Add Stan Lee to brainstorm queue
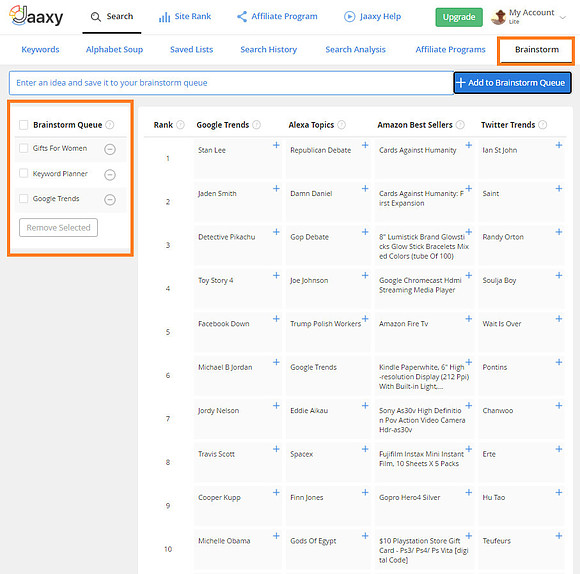The height and width of the screenshot is (574, 580). pyautogui.click(x=276, y=145)
